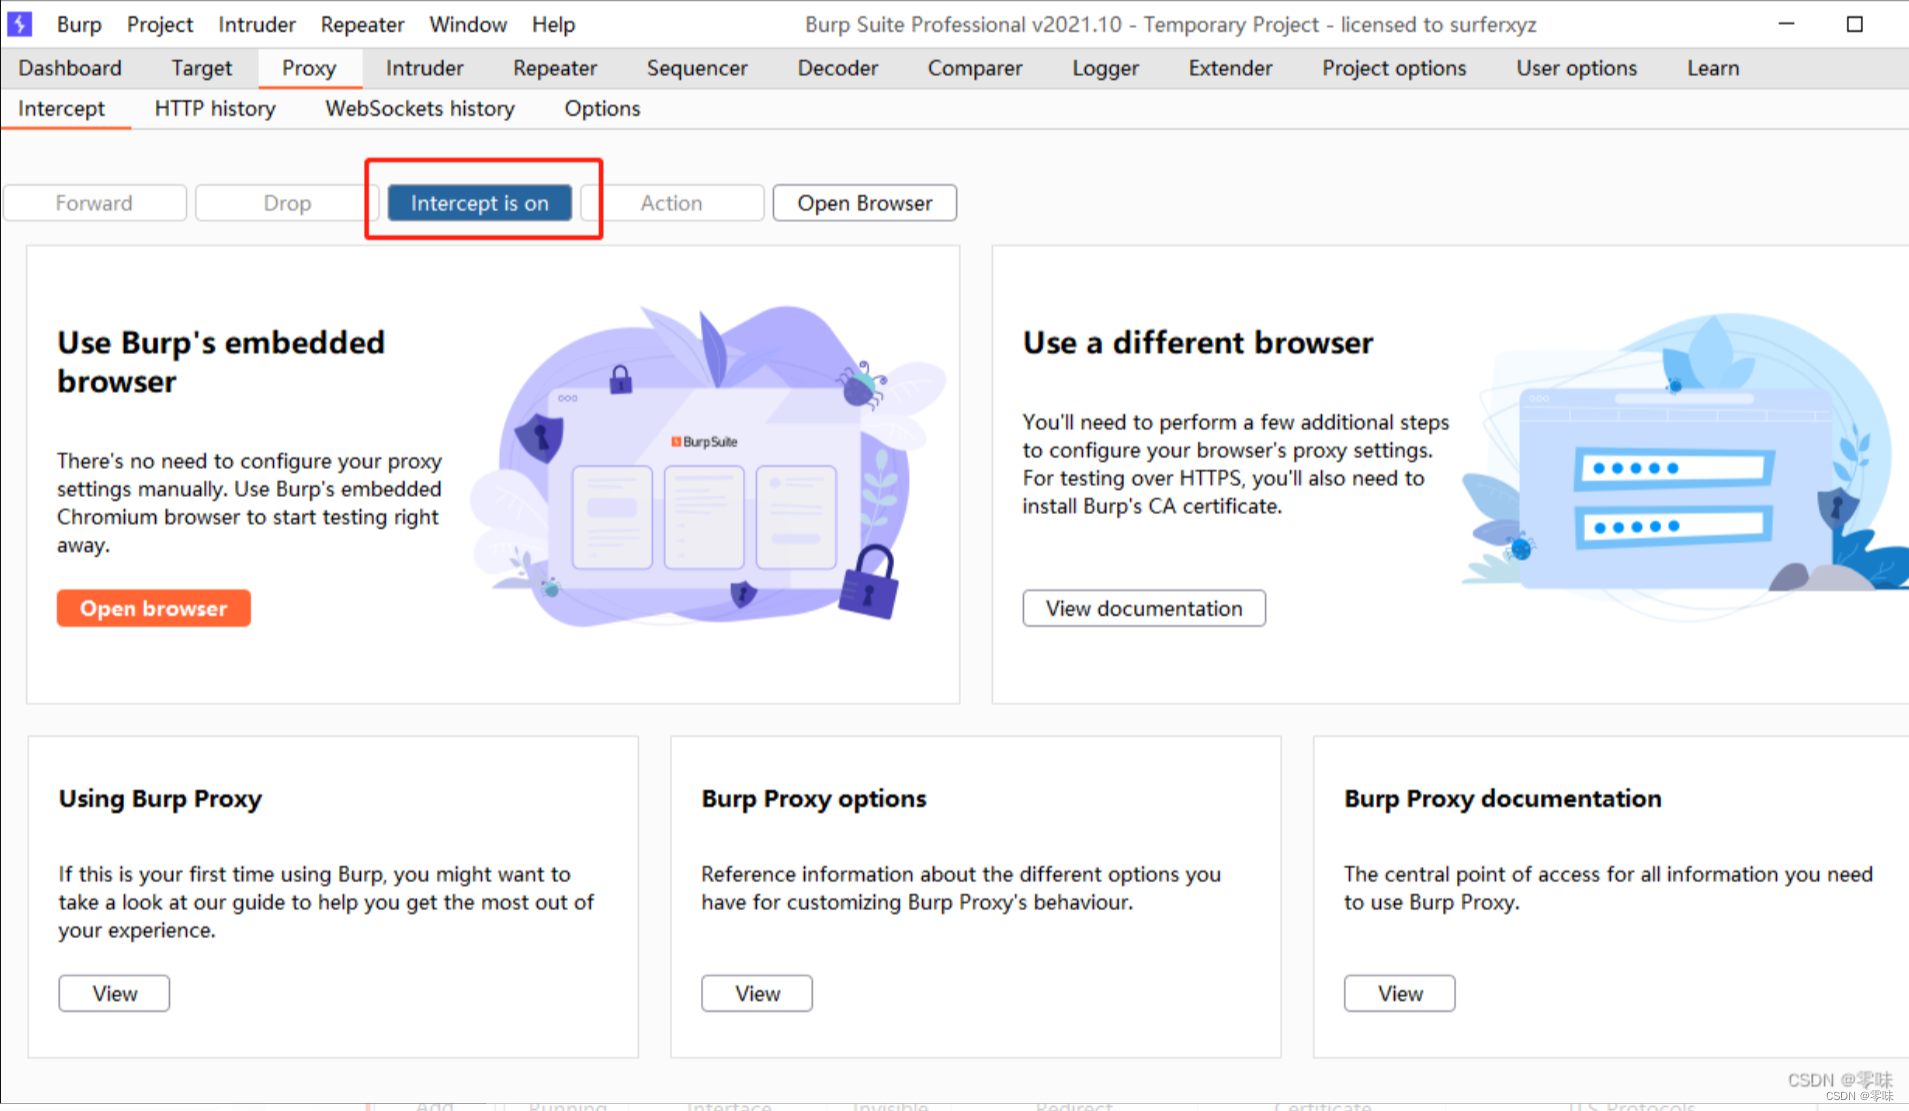The image size is (1909, 1111).
Task: Switch to the Repeater tool tab
Action: coord(555,68)
